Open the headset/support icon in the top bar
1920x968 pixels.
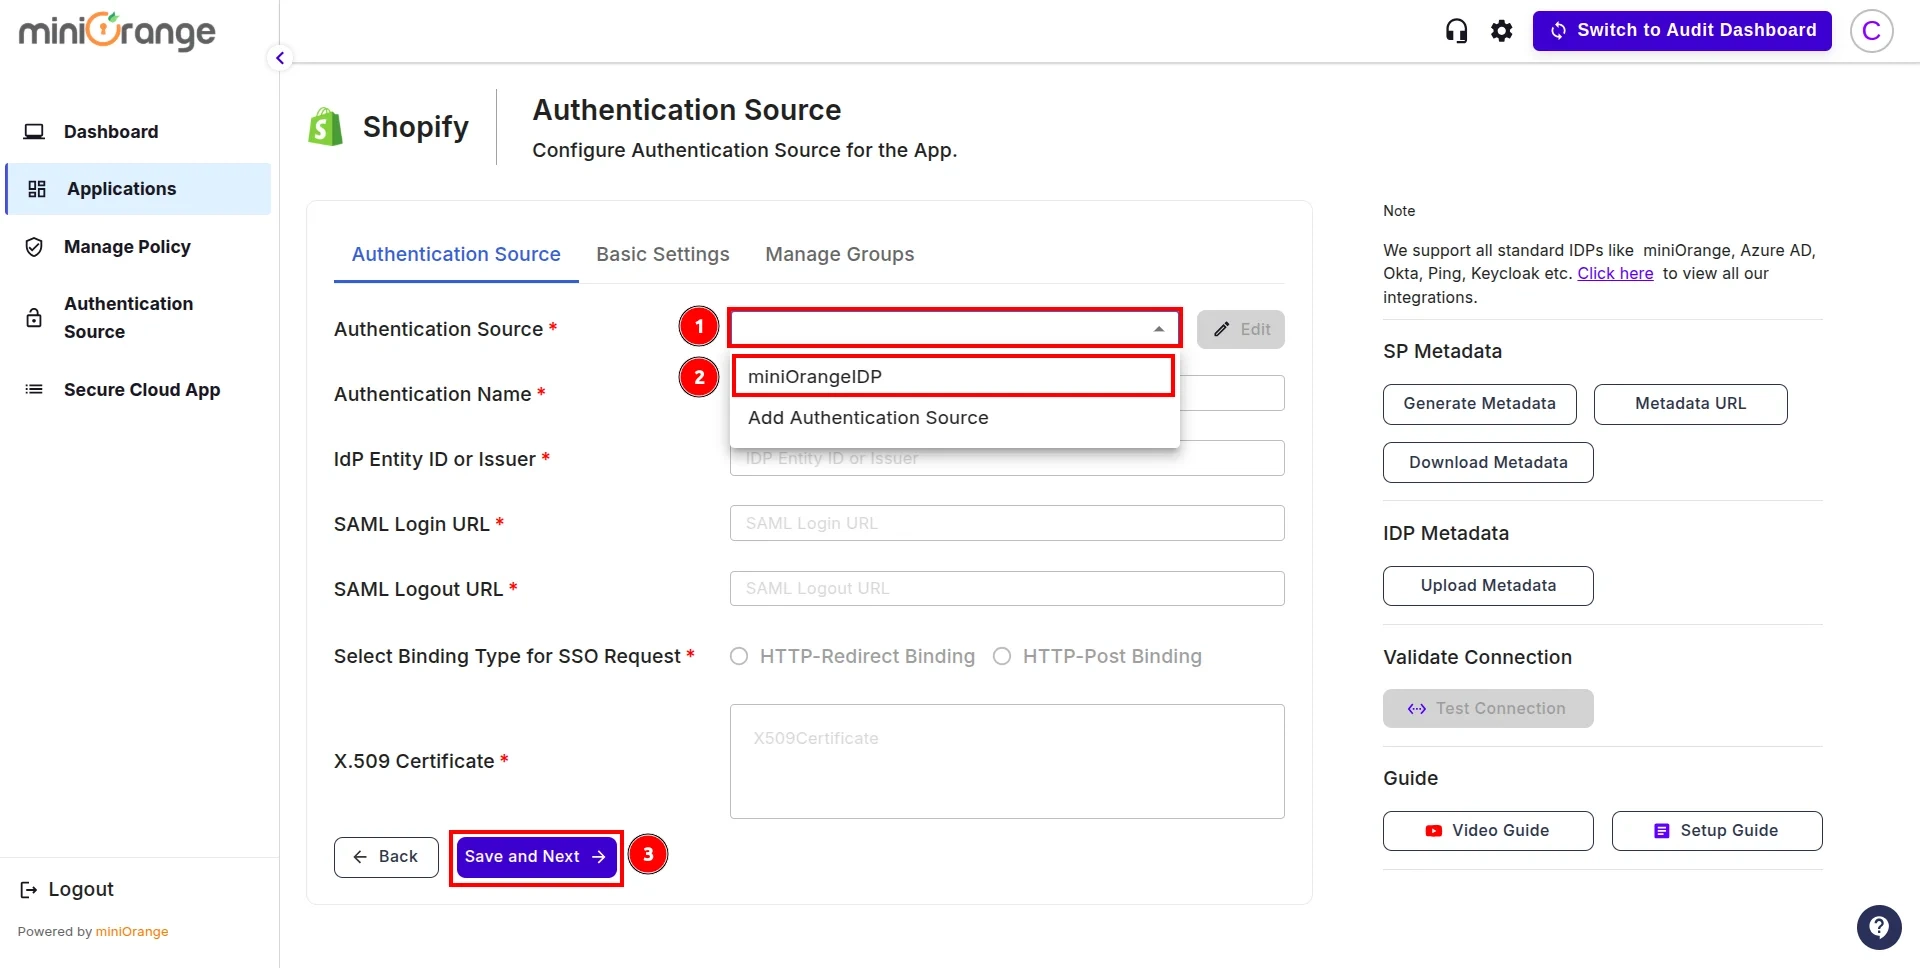(1456, 30)
